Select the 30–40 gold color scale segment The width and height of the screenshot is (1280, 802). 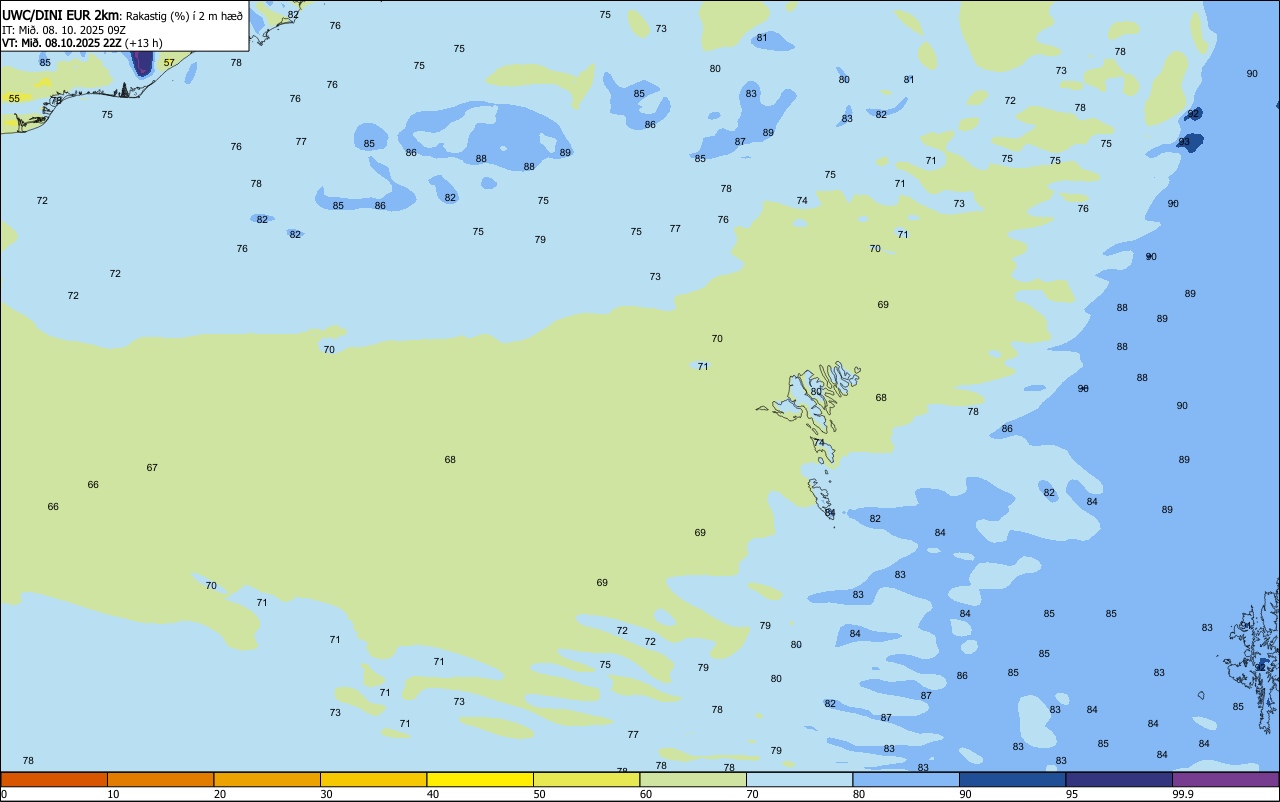pos(373,779)
